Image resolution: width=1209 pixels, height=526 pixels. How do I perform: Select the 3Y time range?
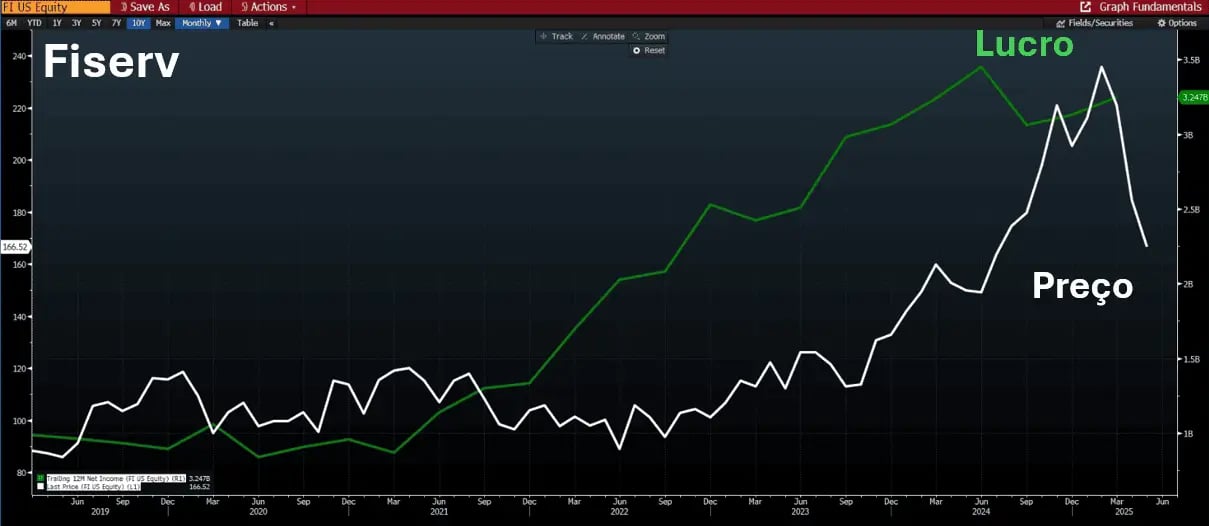(x=76, y=22)
